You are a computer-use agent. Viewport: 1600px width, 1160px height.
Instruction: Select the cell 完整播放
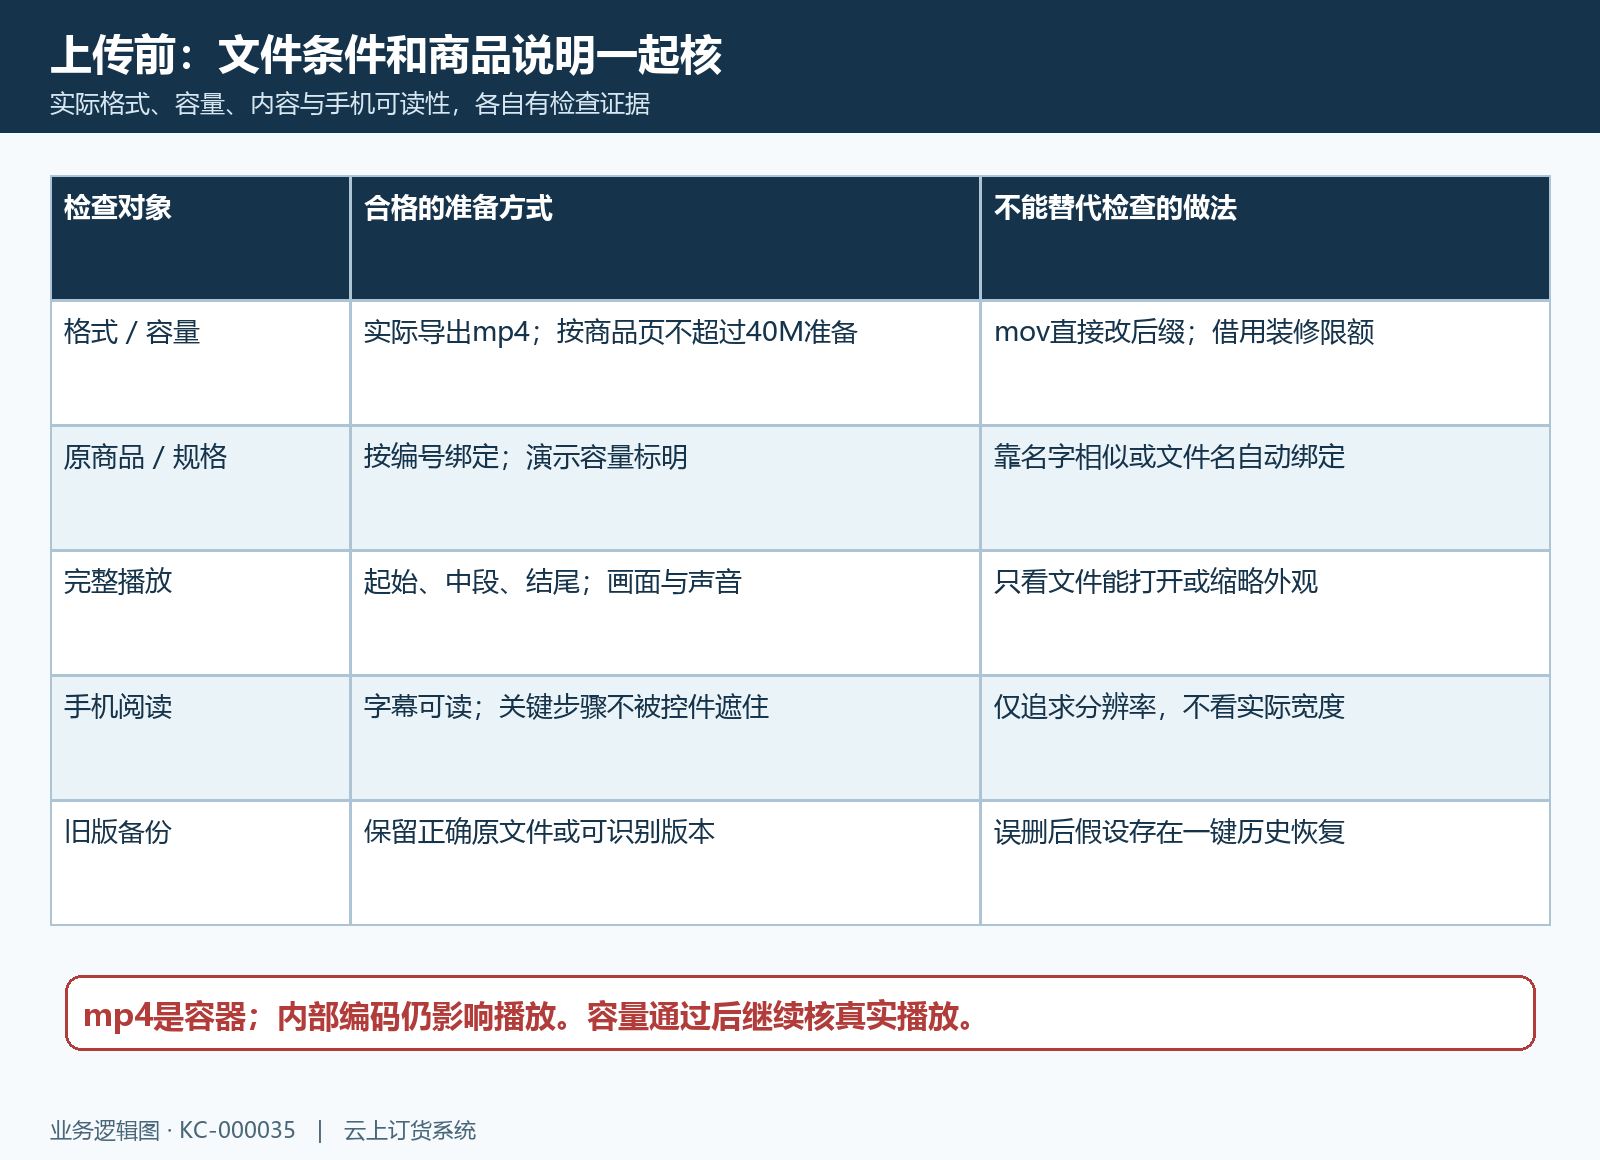click(200, 613)
